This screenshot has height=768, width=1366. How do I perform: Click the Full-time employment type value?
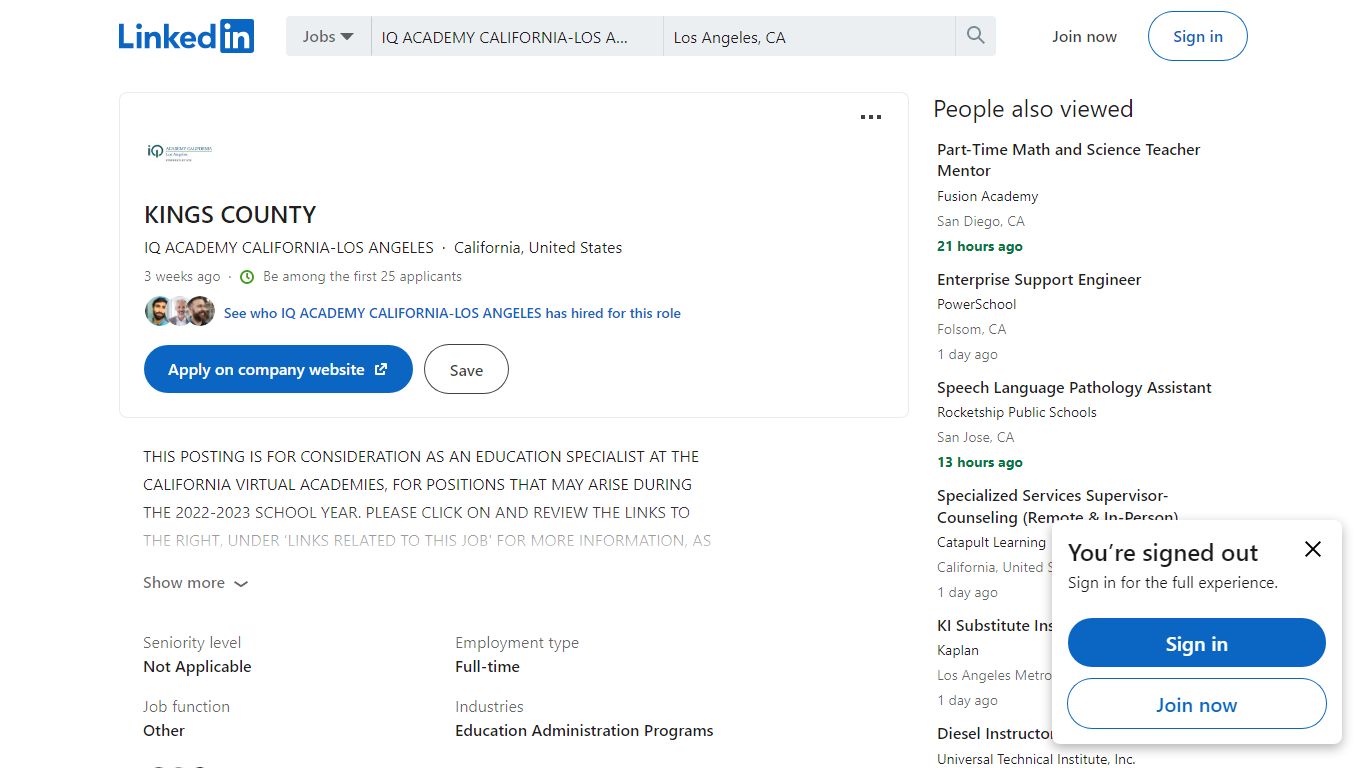[x=487, y=667]
